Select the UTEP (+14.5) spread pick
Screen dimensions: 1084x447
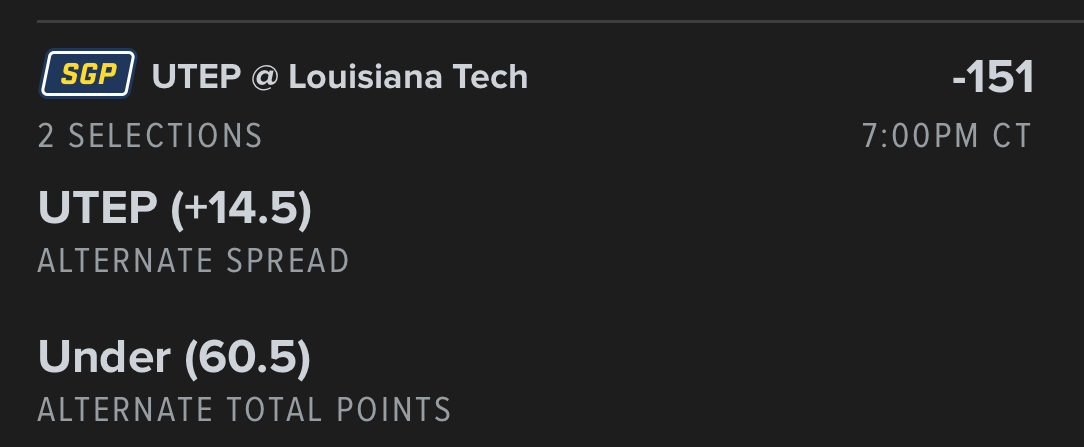click(x=175, y=208)
